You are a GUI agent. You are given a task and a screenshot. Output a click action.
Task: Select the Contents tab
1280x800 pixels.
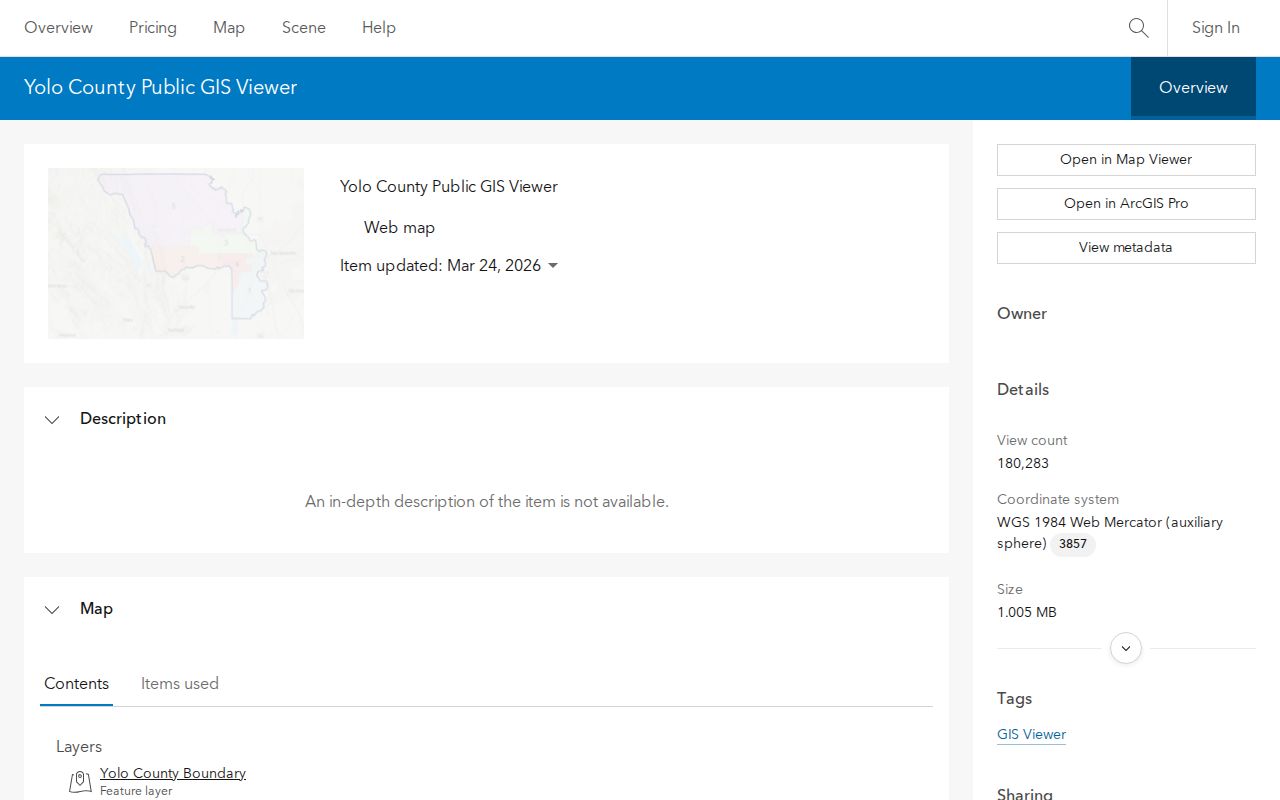click(76, 684)
